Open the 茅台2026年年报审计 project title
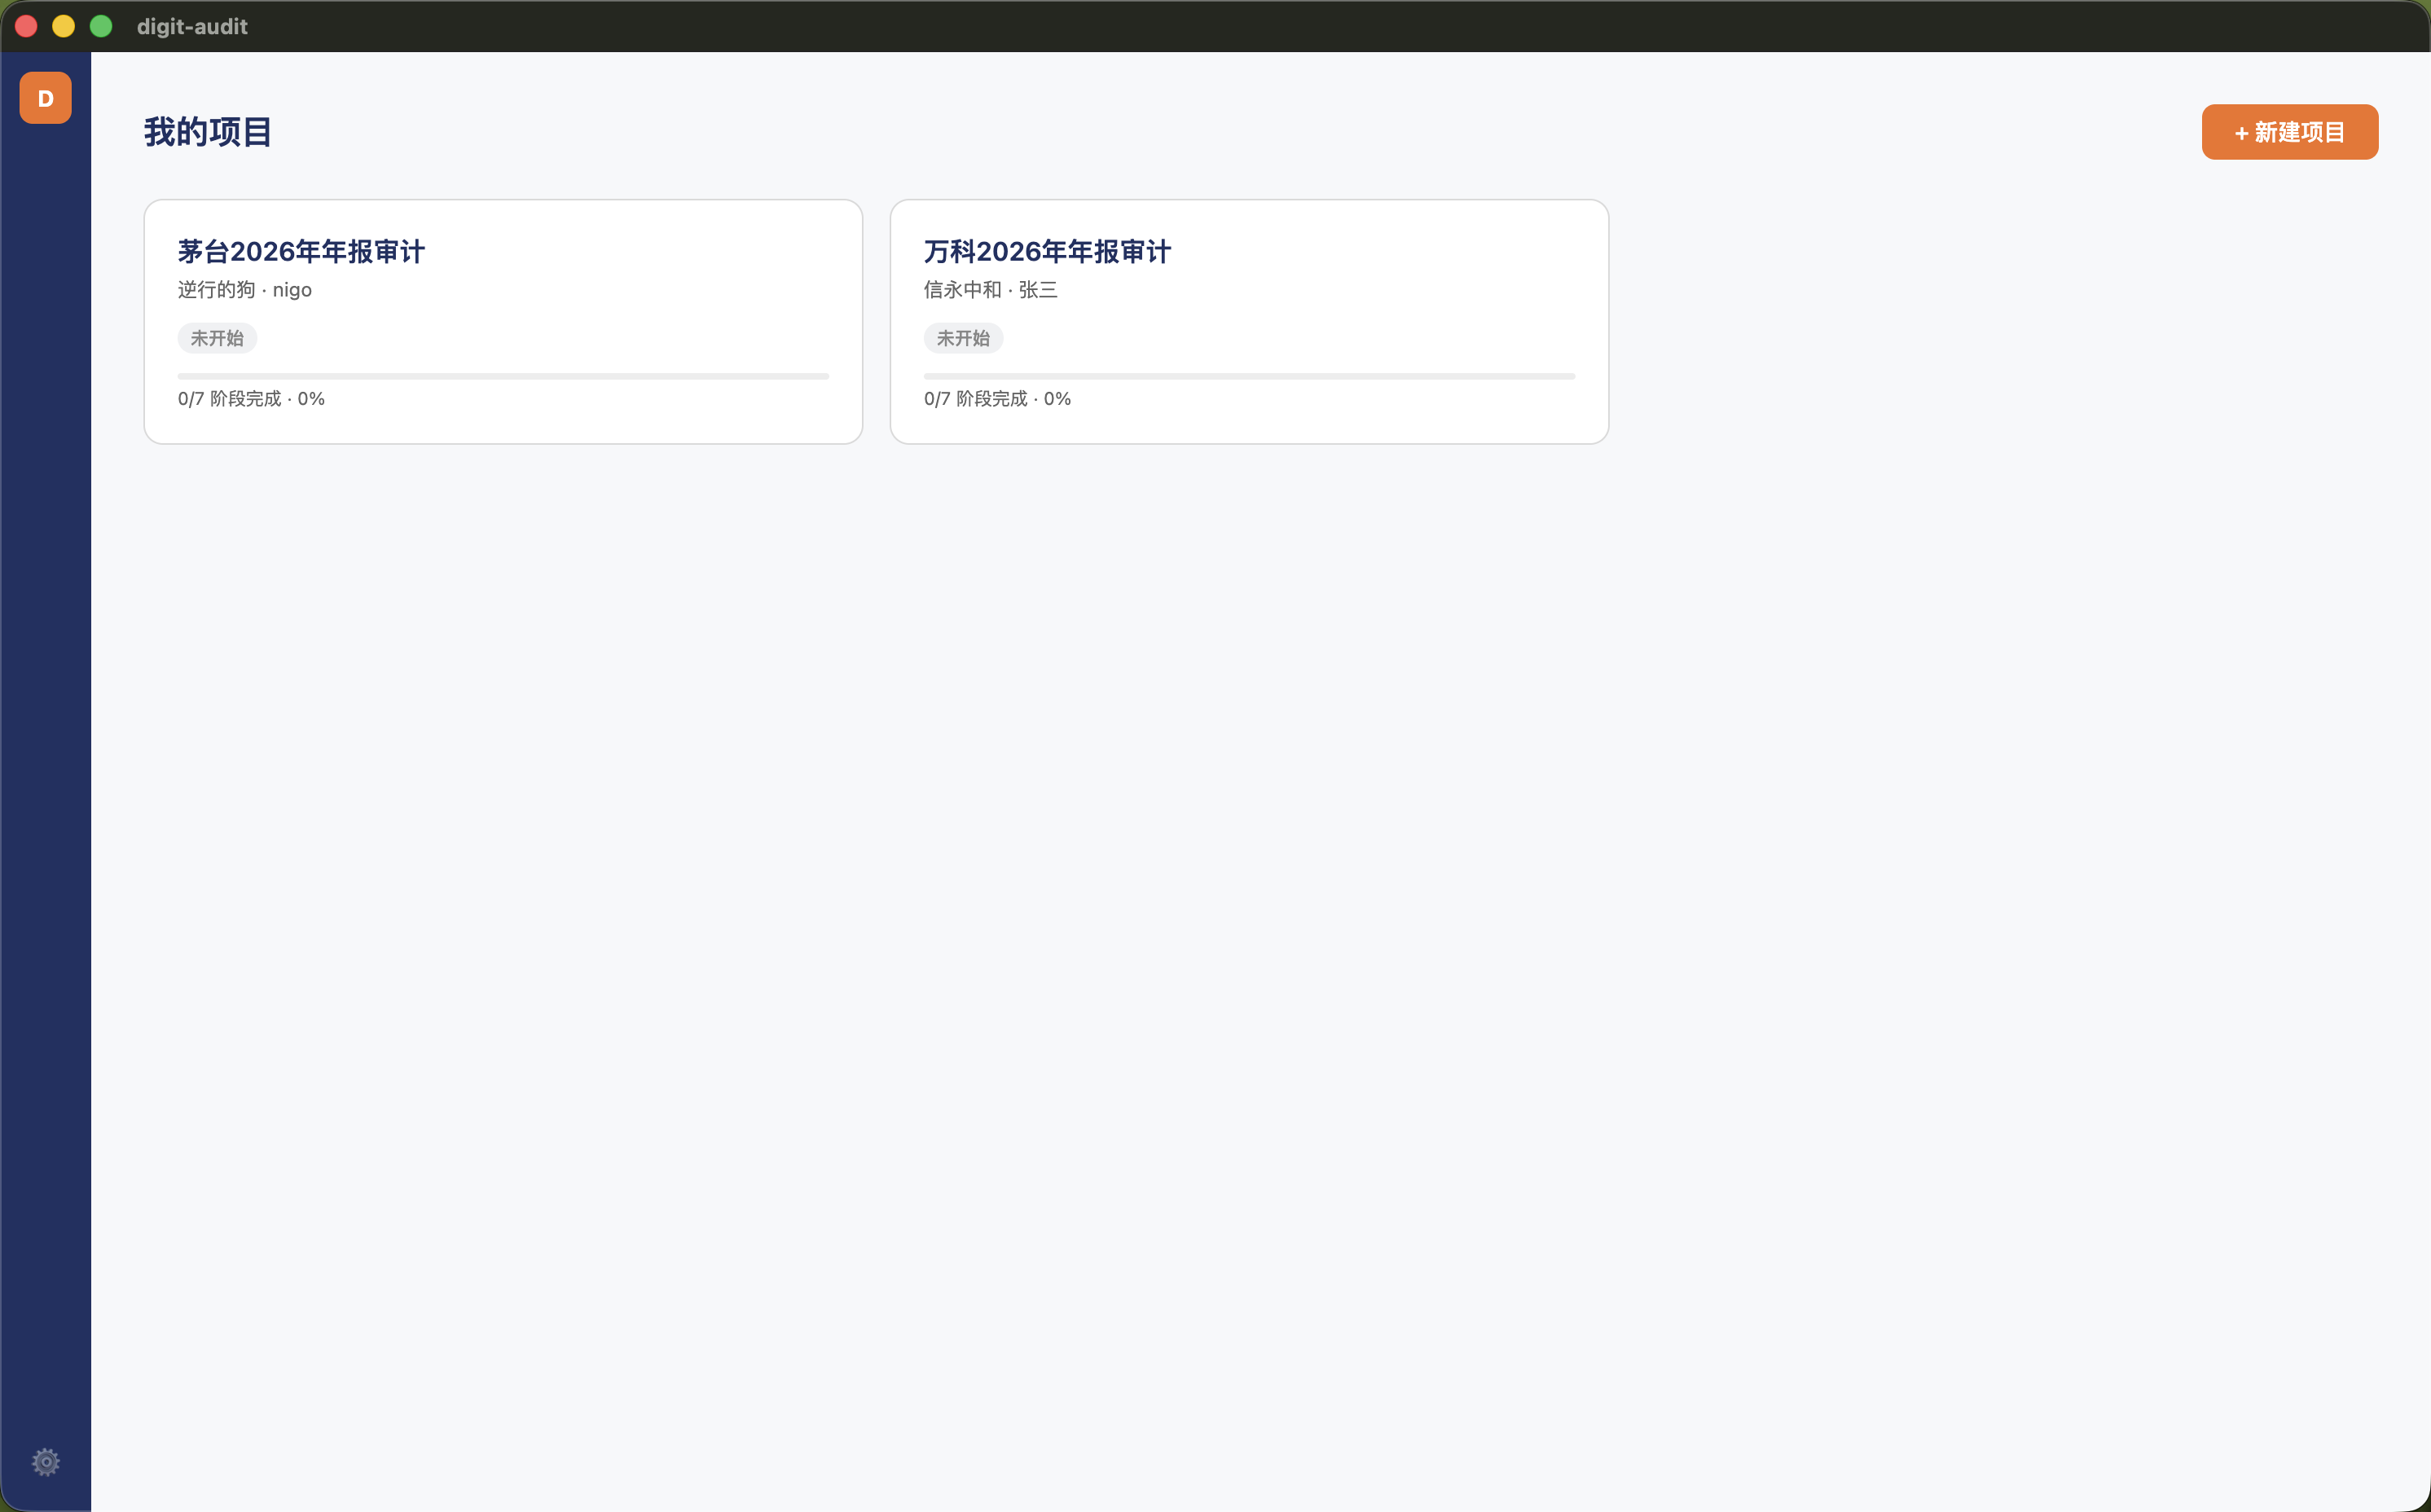 tap(301, 251)
